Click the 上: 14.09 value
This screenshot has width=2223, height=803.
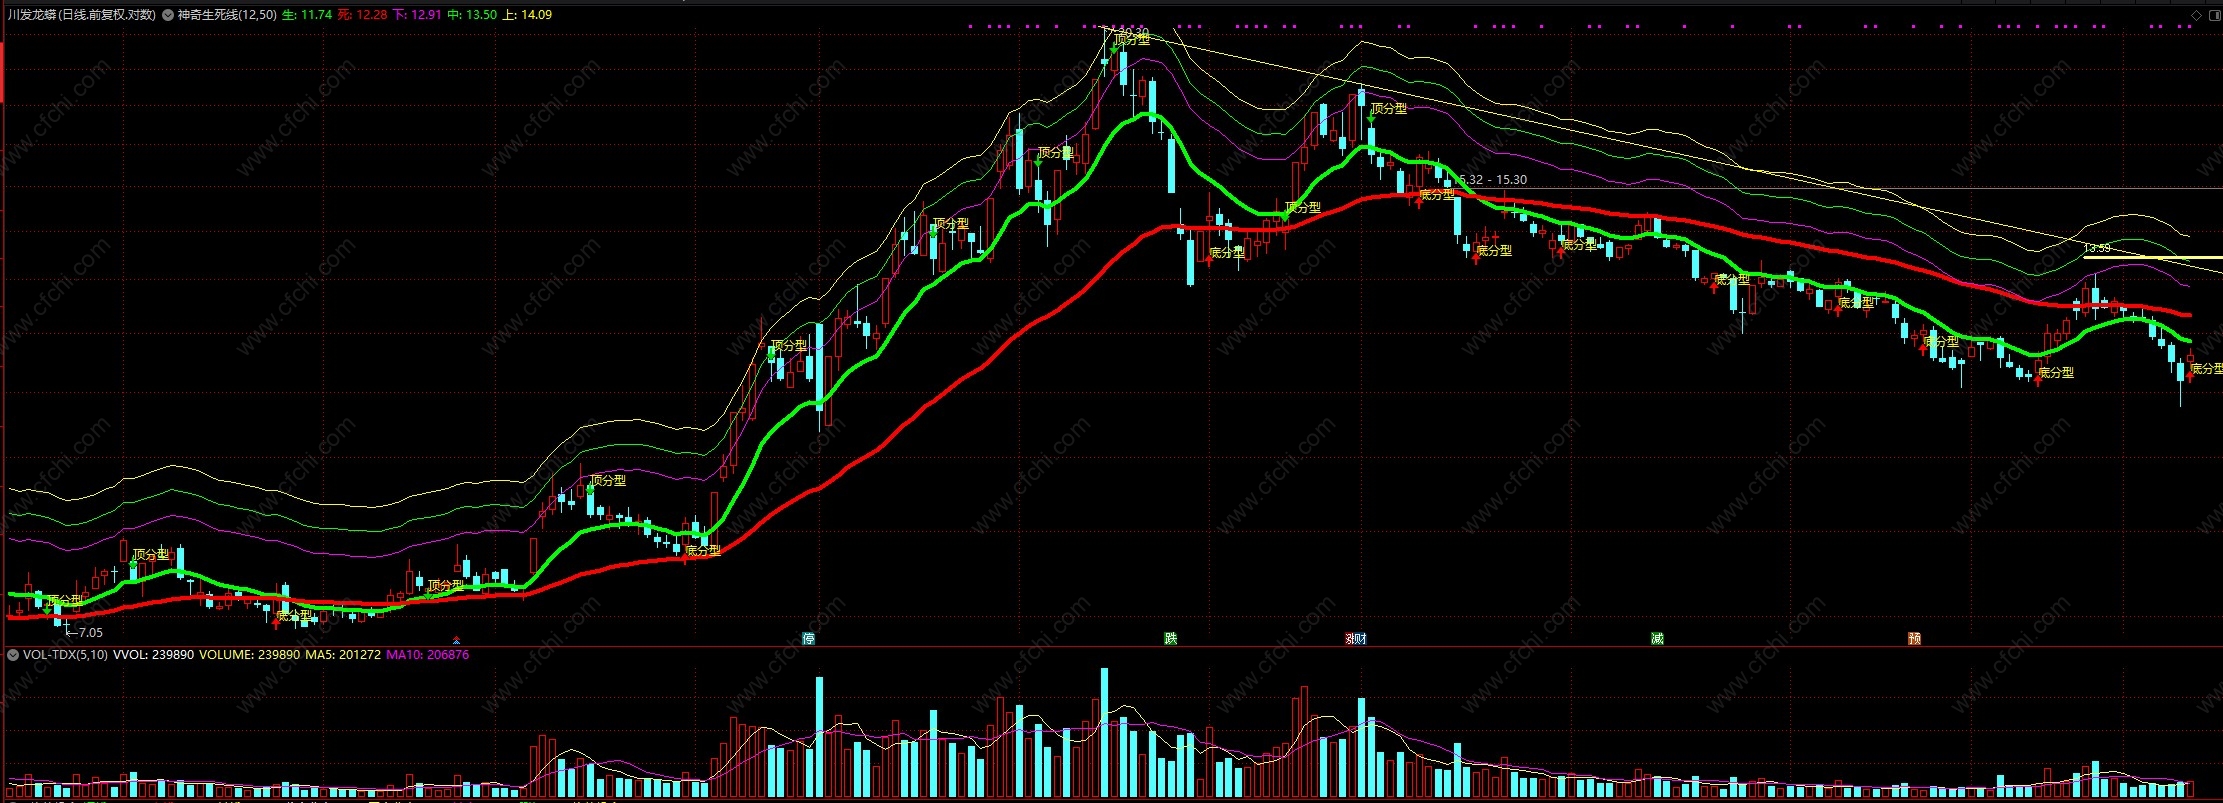coord(527,15)
